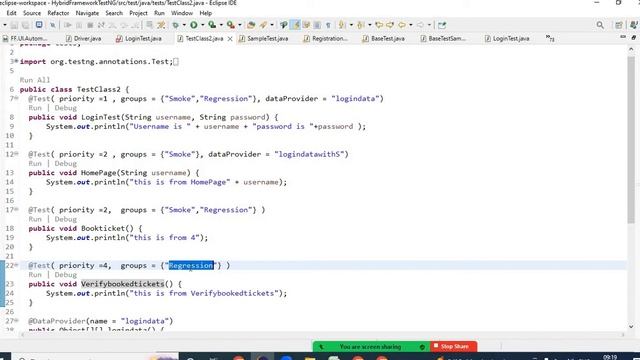Click Run above the Bookticket method
Viewport: 640px width, 360px height.
35,219
